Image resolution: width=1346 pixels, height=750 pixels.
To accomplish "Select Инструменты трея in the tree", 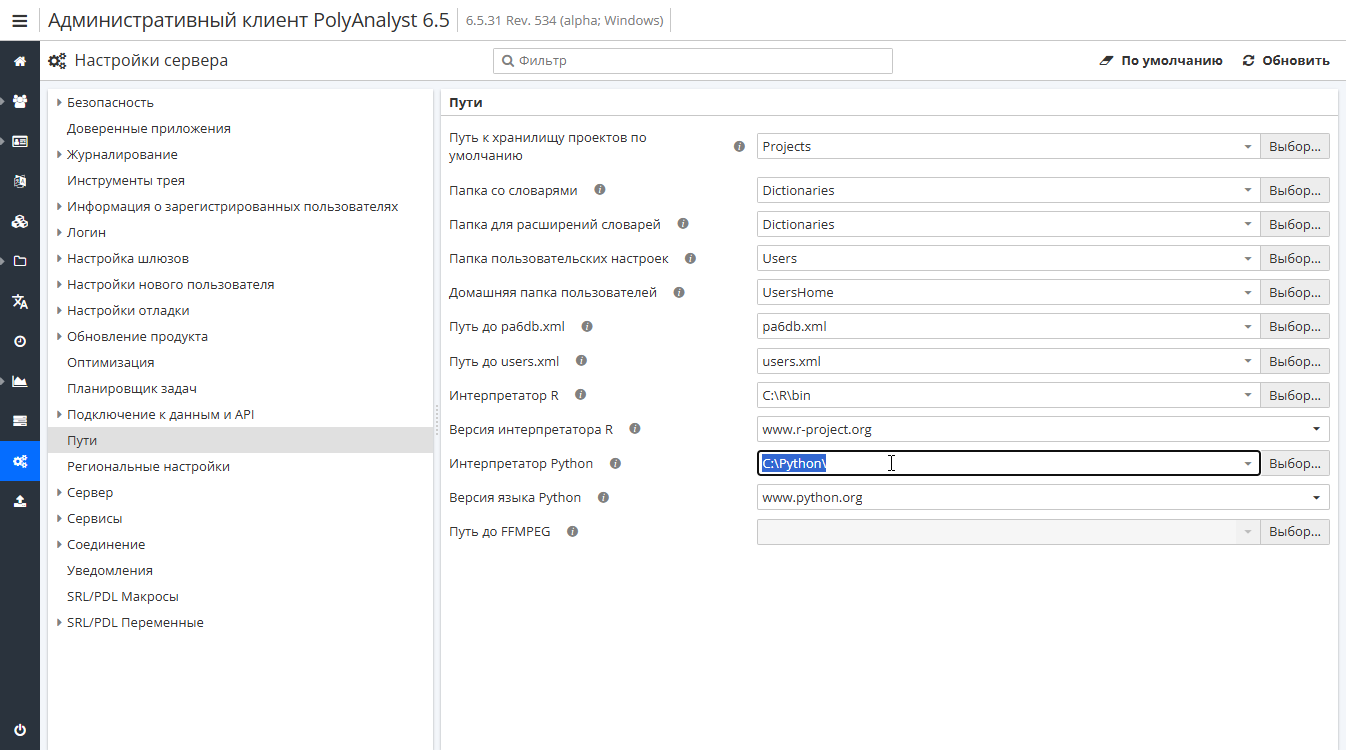I will 126,180.
